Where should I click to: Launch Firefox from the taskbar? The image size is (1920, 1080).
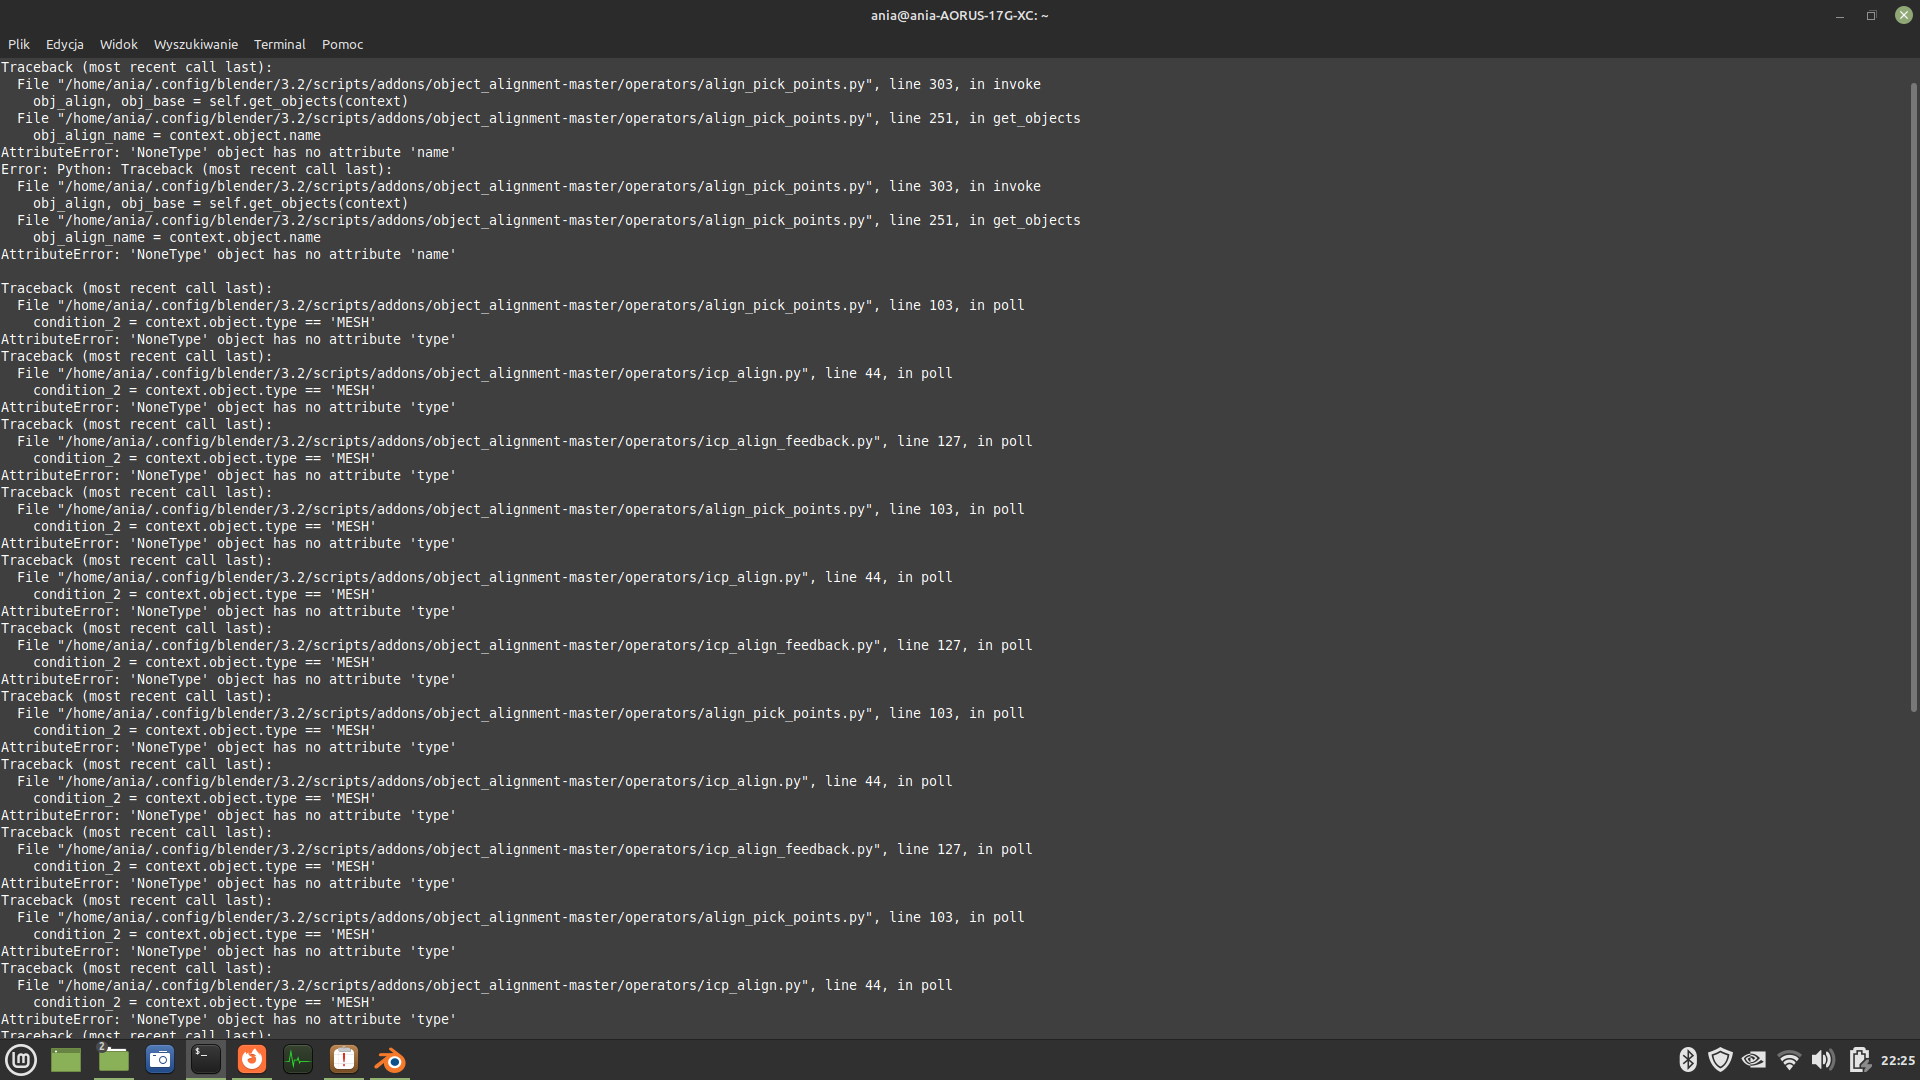[x=251, y=1059]
